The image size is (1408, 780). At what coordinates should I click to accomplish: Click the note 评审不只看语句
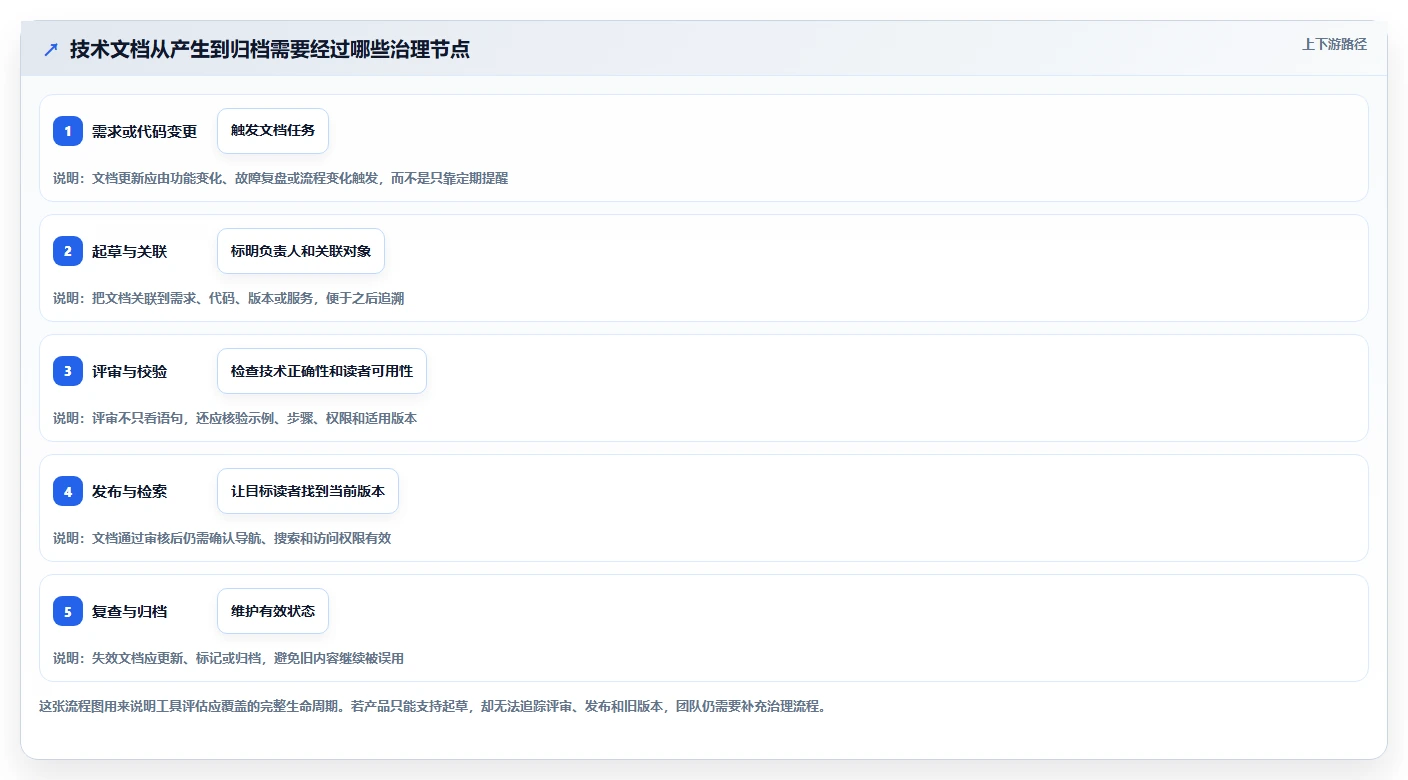click(x=235, y=418)
